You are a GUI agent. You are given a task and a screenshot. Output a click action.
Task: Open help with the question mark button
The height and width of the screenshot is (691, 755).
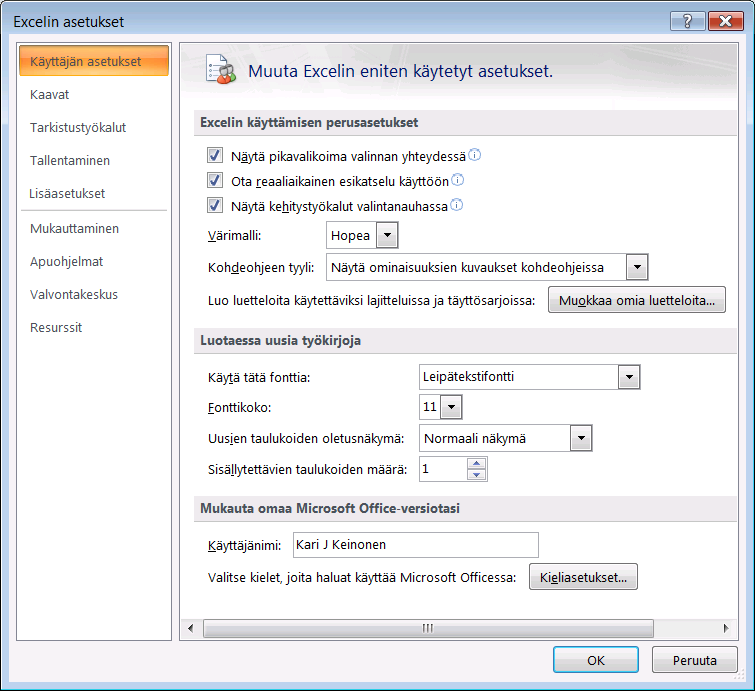click(x=687, y=21)
